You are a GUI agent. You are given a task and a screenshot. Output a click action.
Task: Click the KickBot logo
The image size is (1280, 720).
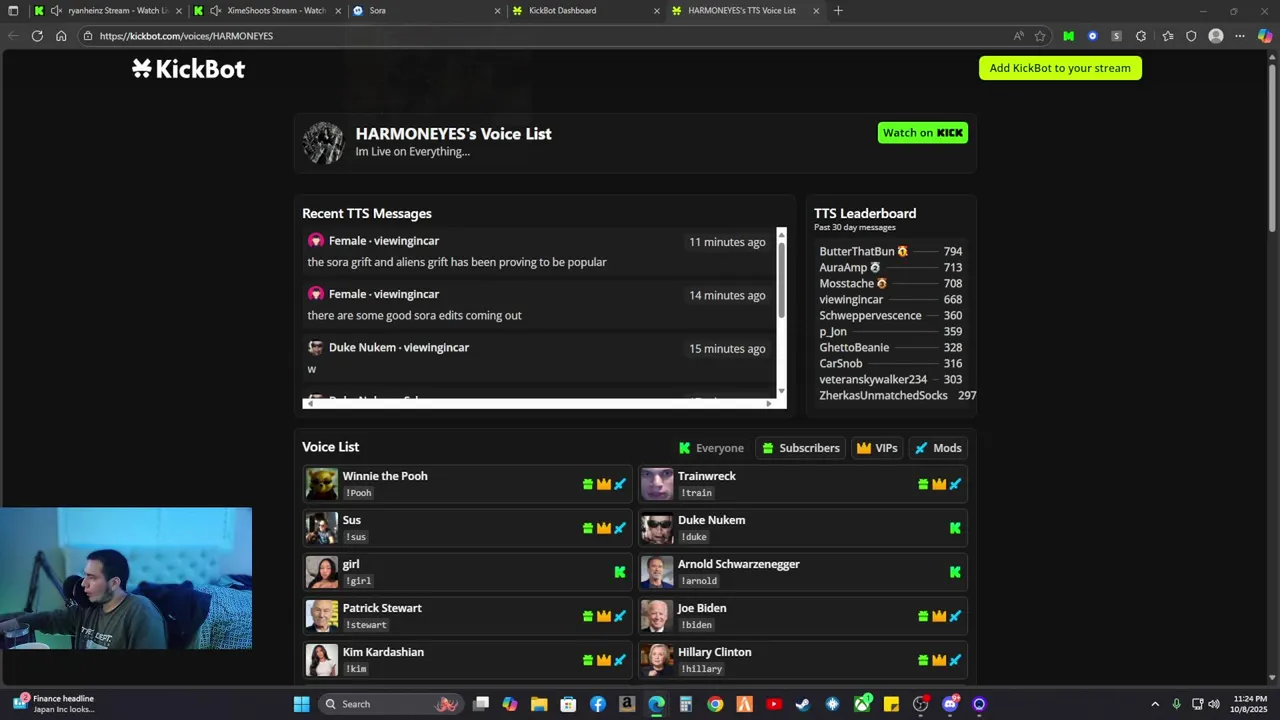(x=188, y=69)
